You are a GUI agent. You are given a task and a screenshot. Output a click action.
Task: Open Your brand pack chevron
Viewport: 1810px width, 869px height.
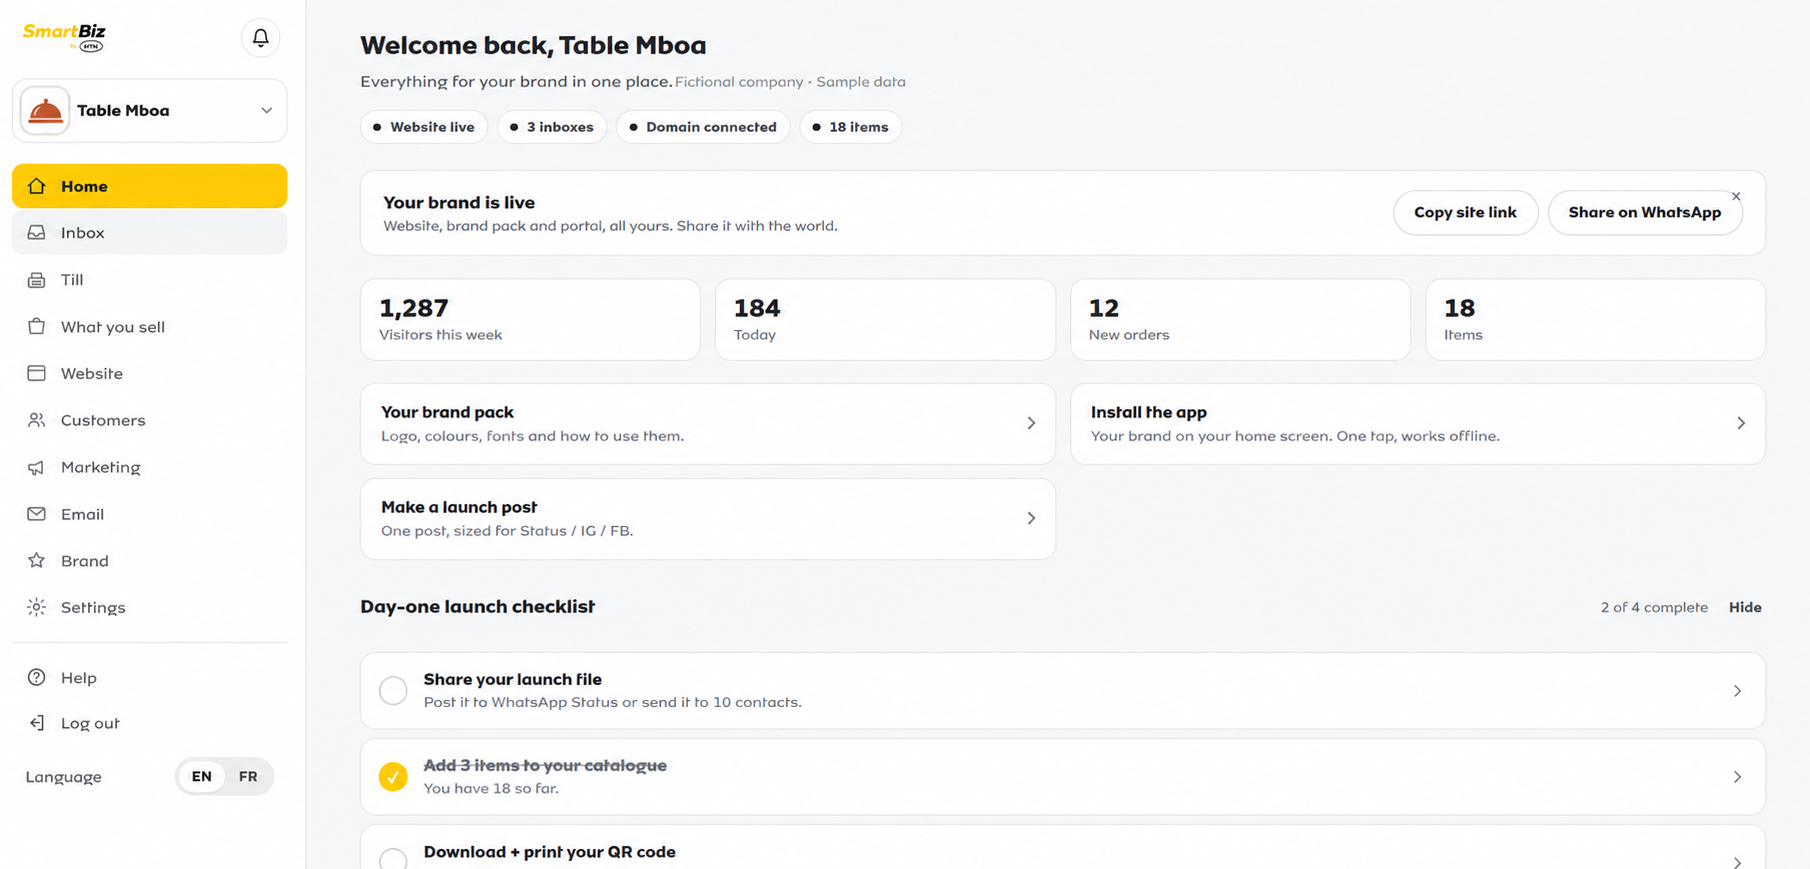coord(1031,424)
